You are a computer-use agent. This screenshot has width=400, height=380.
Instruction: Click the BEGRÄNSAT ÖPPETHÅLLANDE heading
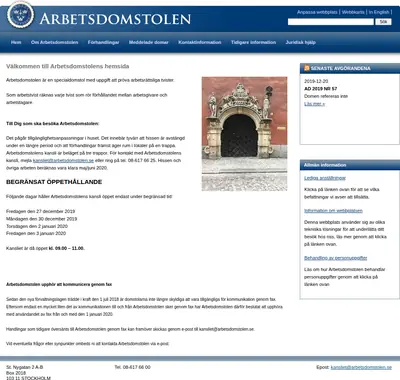[x=54, y=182]
